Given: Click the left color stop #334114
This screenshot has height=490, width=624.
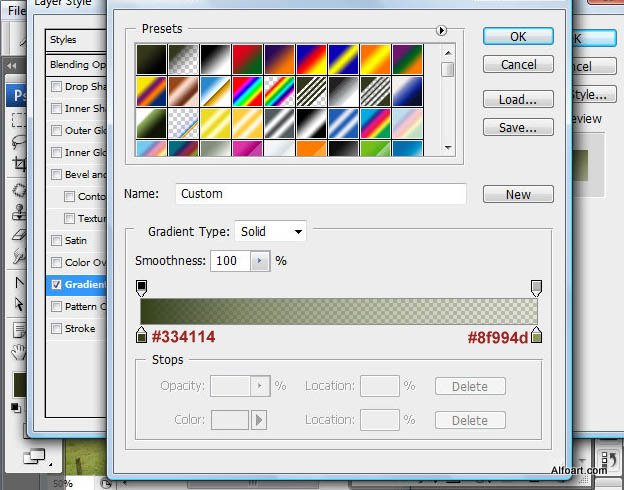Looking at the screenshot, I should [x=141, y=337].
